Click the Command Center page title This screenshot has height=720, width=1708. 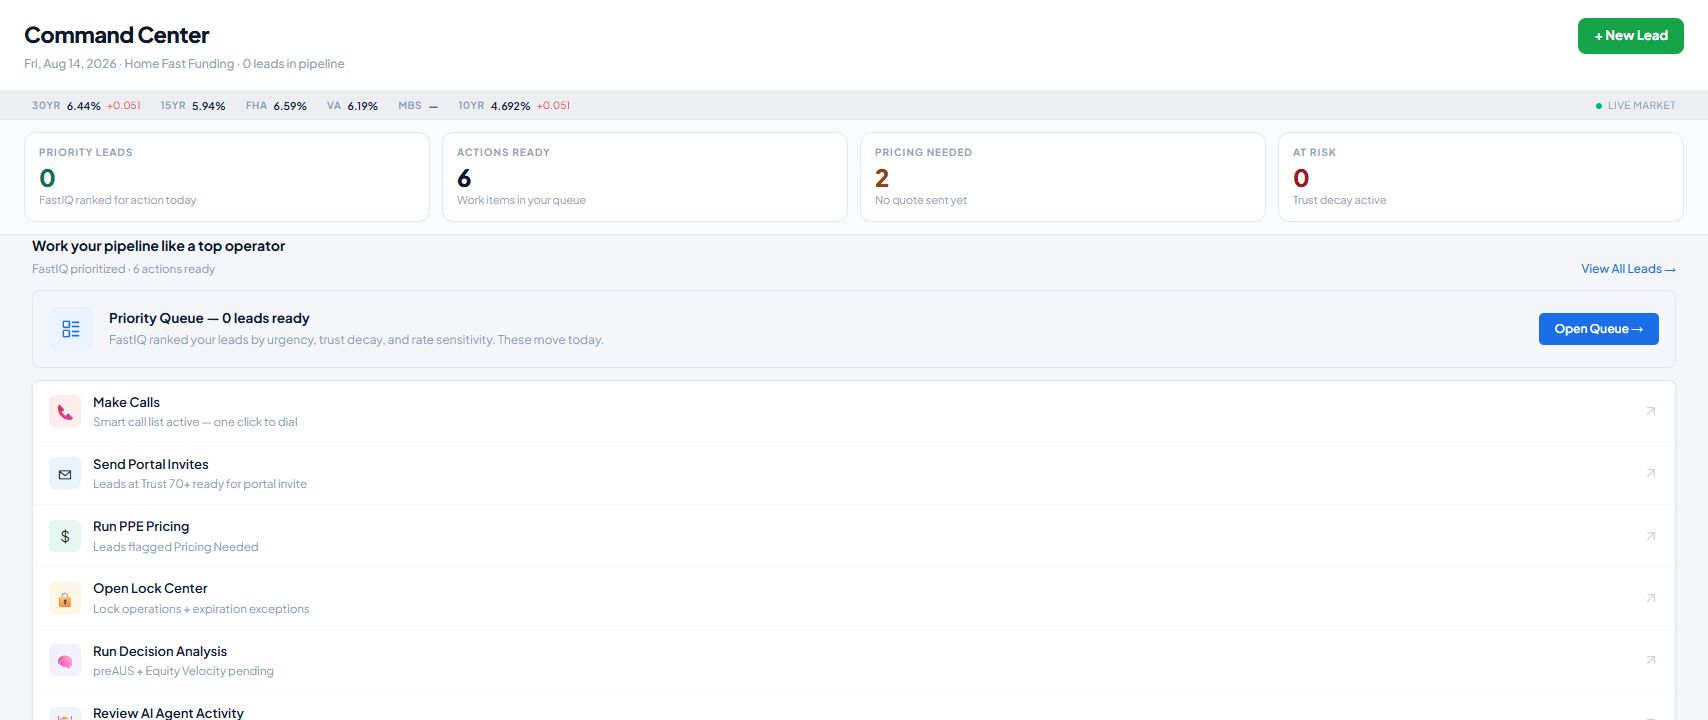(x=117, y=35)
